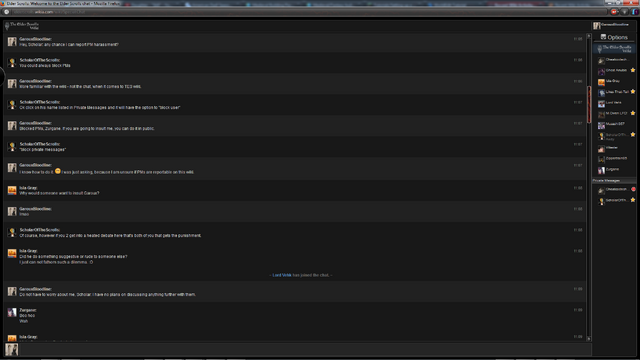Click the star on the ScholarOfTh... private message

click(x=633, y=200)
